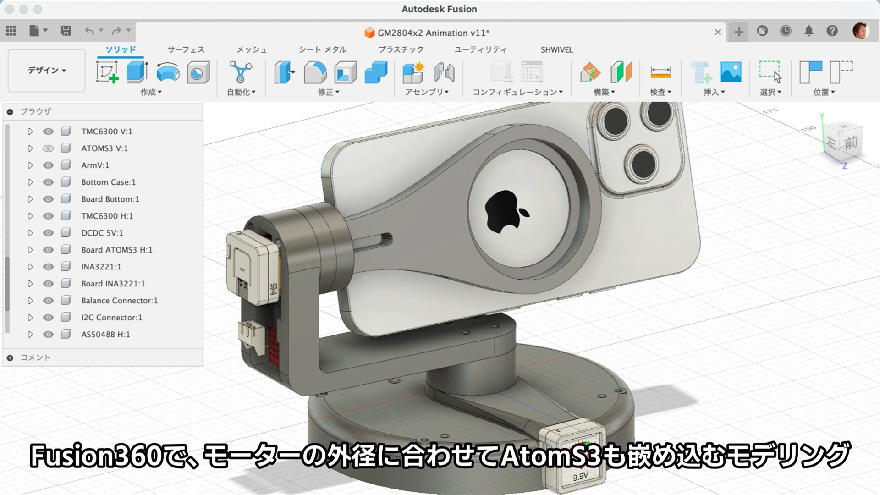Switch to the シート メタル tab
This screenshot has width=880, height=495.
coord(322,49)
